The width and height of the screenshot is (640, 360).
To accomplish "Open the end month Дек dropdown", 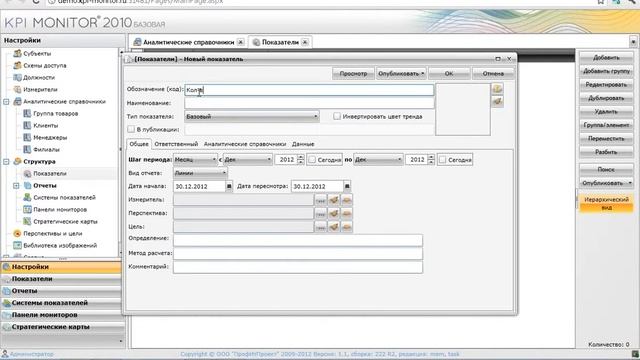I will tap(378, 160).
